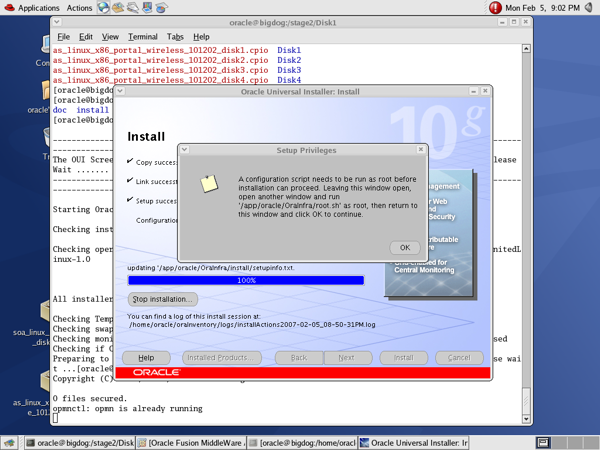The image size is (600, 450).
Task: Launch spreadsheet icon in panel
Action: tap(161, 7)
